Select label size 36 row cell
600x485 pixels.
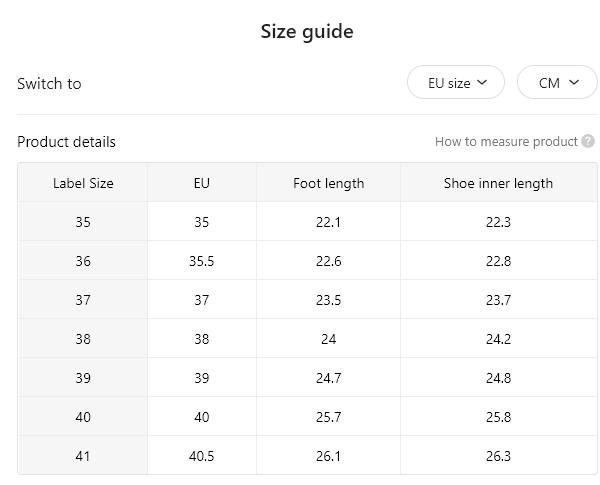click(83, 261)
